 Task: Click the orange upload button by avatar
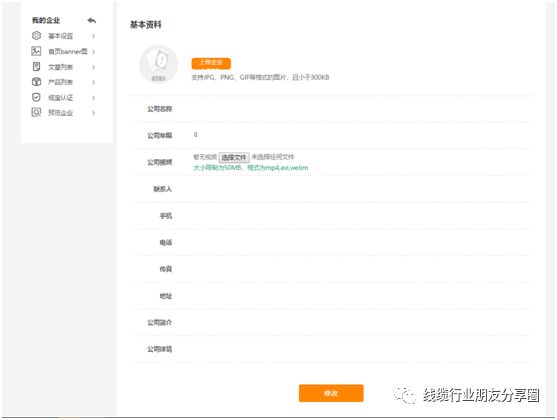click(x=211, y=63)
